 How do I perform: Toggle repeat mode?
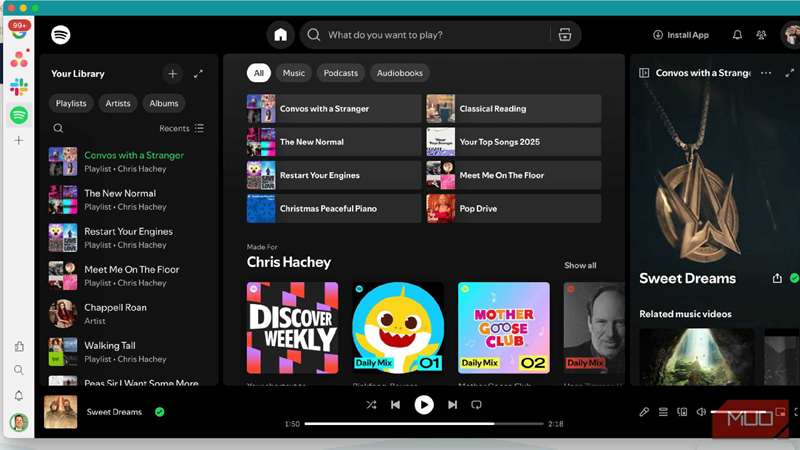click(x=476, y=405)
